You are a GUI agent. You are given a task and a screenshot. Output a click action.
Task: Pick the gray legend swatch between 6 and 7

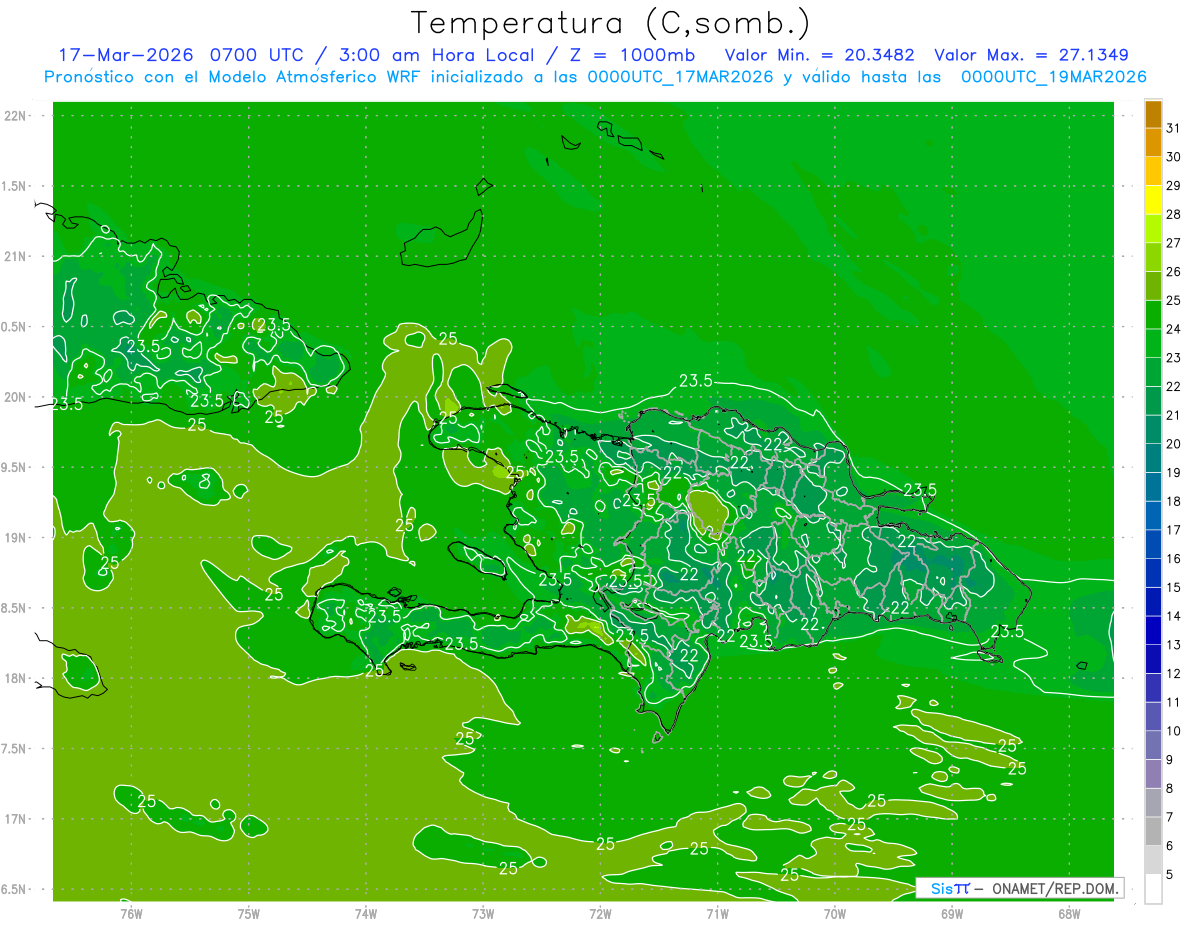click(x=1153, y=831)
